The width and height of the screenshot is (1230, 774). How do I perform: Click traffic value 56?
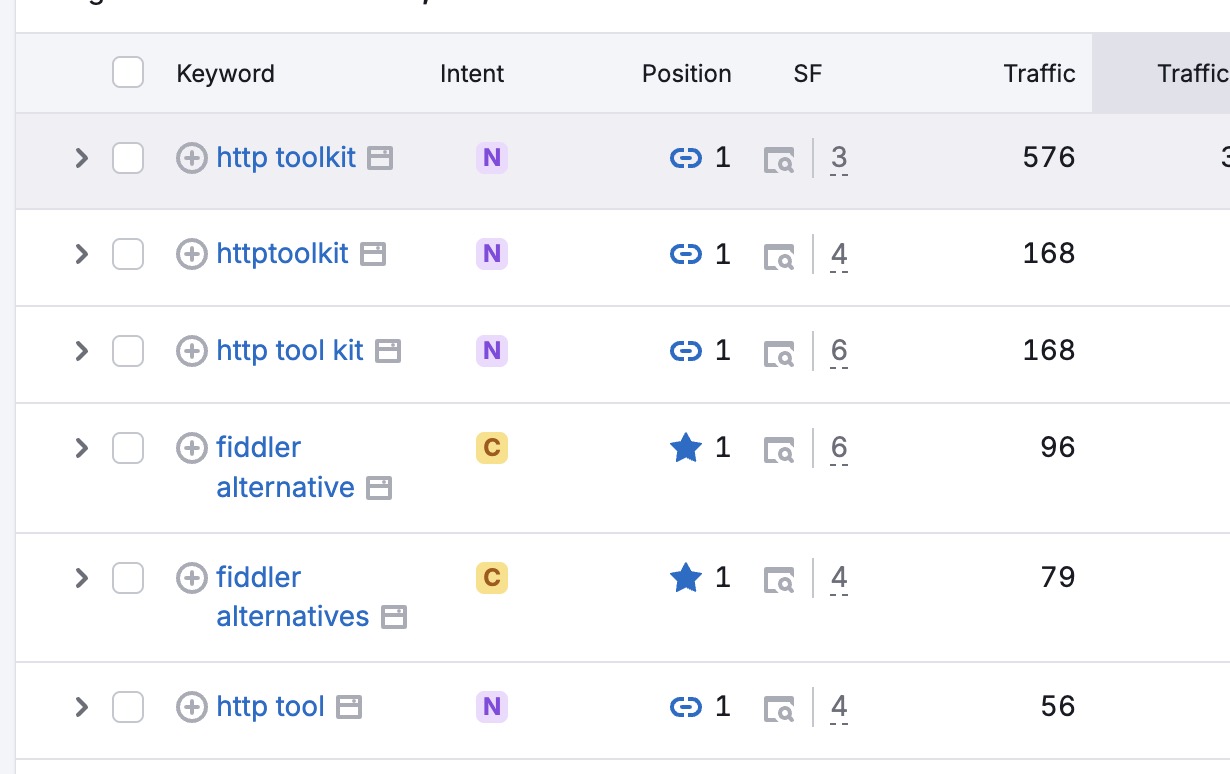click(x=1057, y=707)
